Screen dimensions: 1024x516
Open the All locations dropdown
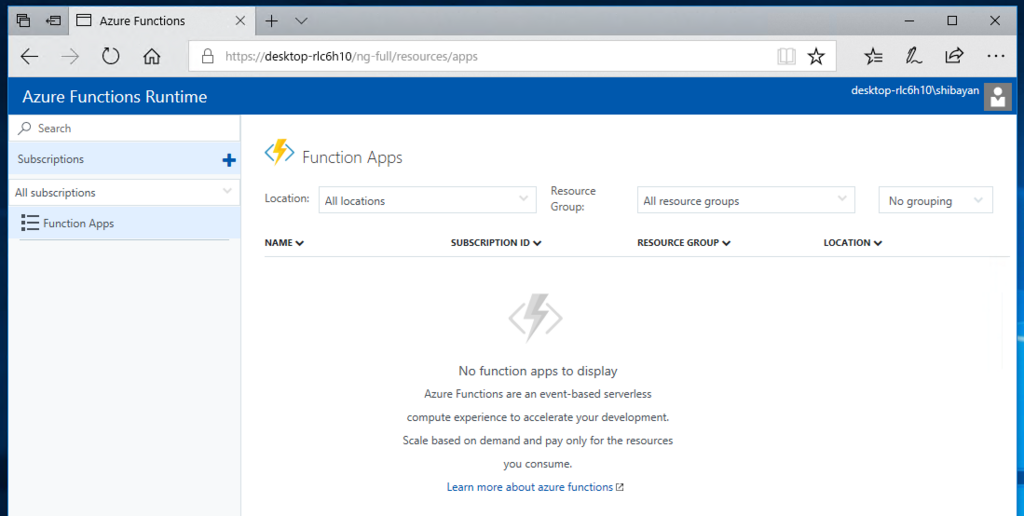pyautogui.click(x=427, y=200)
